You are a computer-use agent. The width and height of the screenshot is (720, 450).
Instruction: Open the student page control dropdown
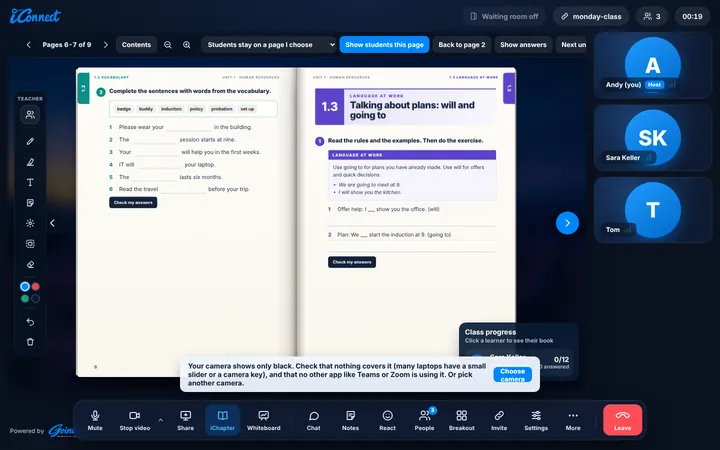[x=269, y=45]
